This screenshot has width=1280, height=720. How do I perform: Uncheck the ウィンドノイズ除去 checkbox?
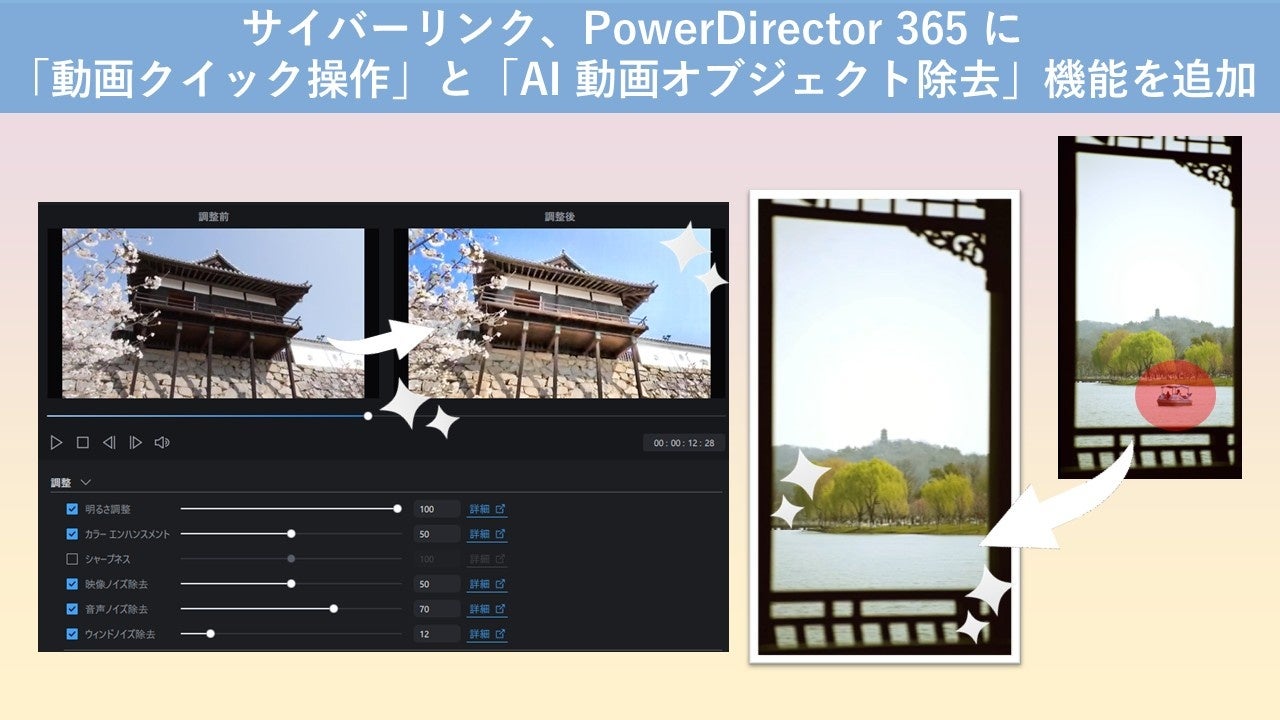(72, 634)
